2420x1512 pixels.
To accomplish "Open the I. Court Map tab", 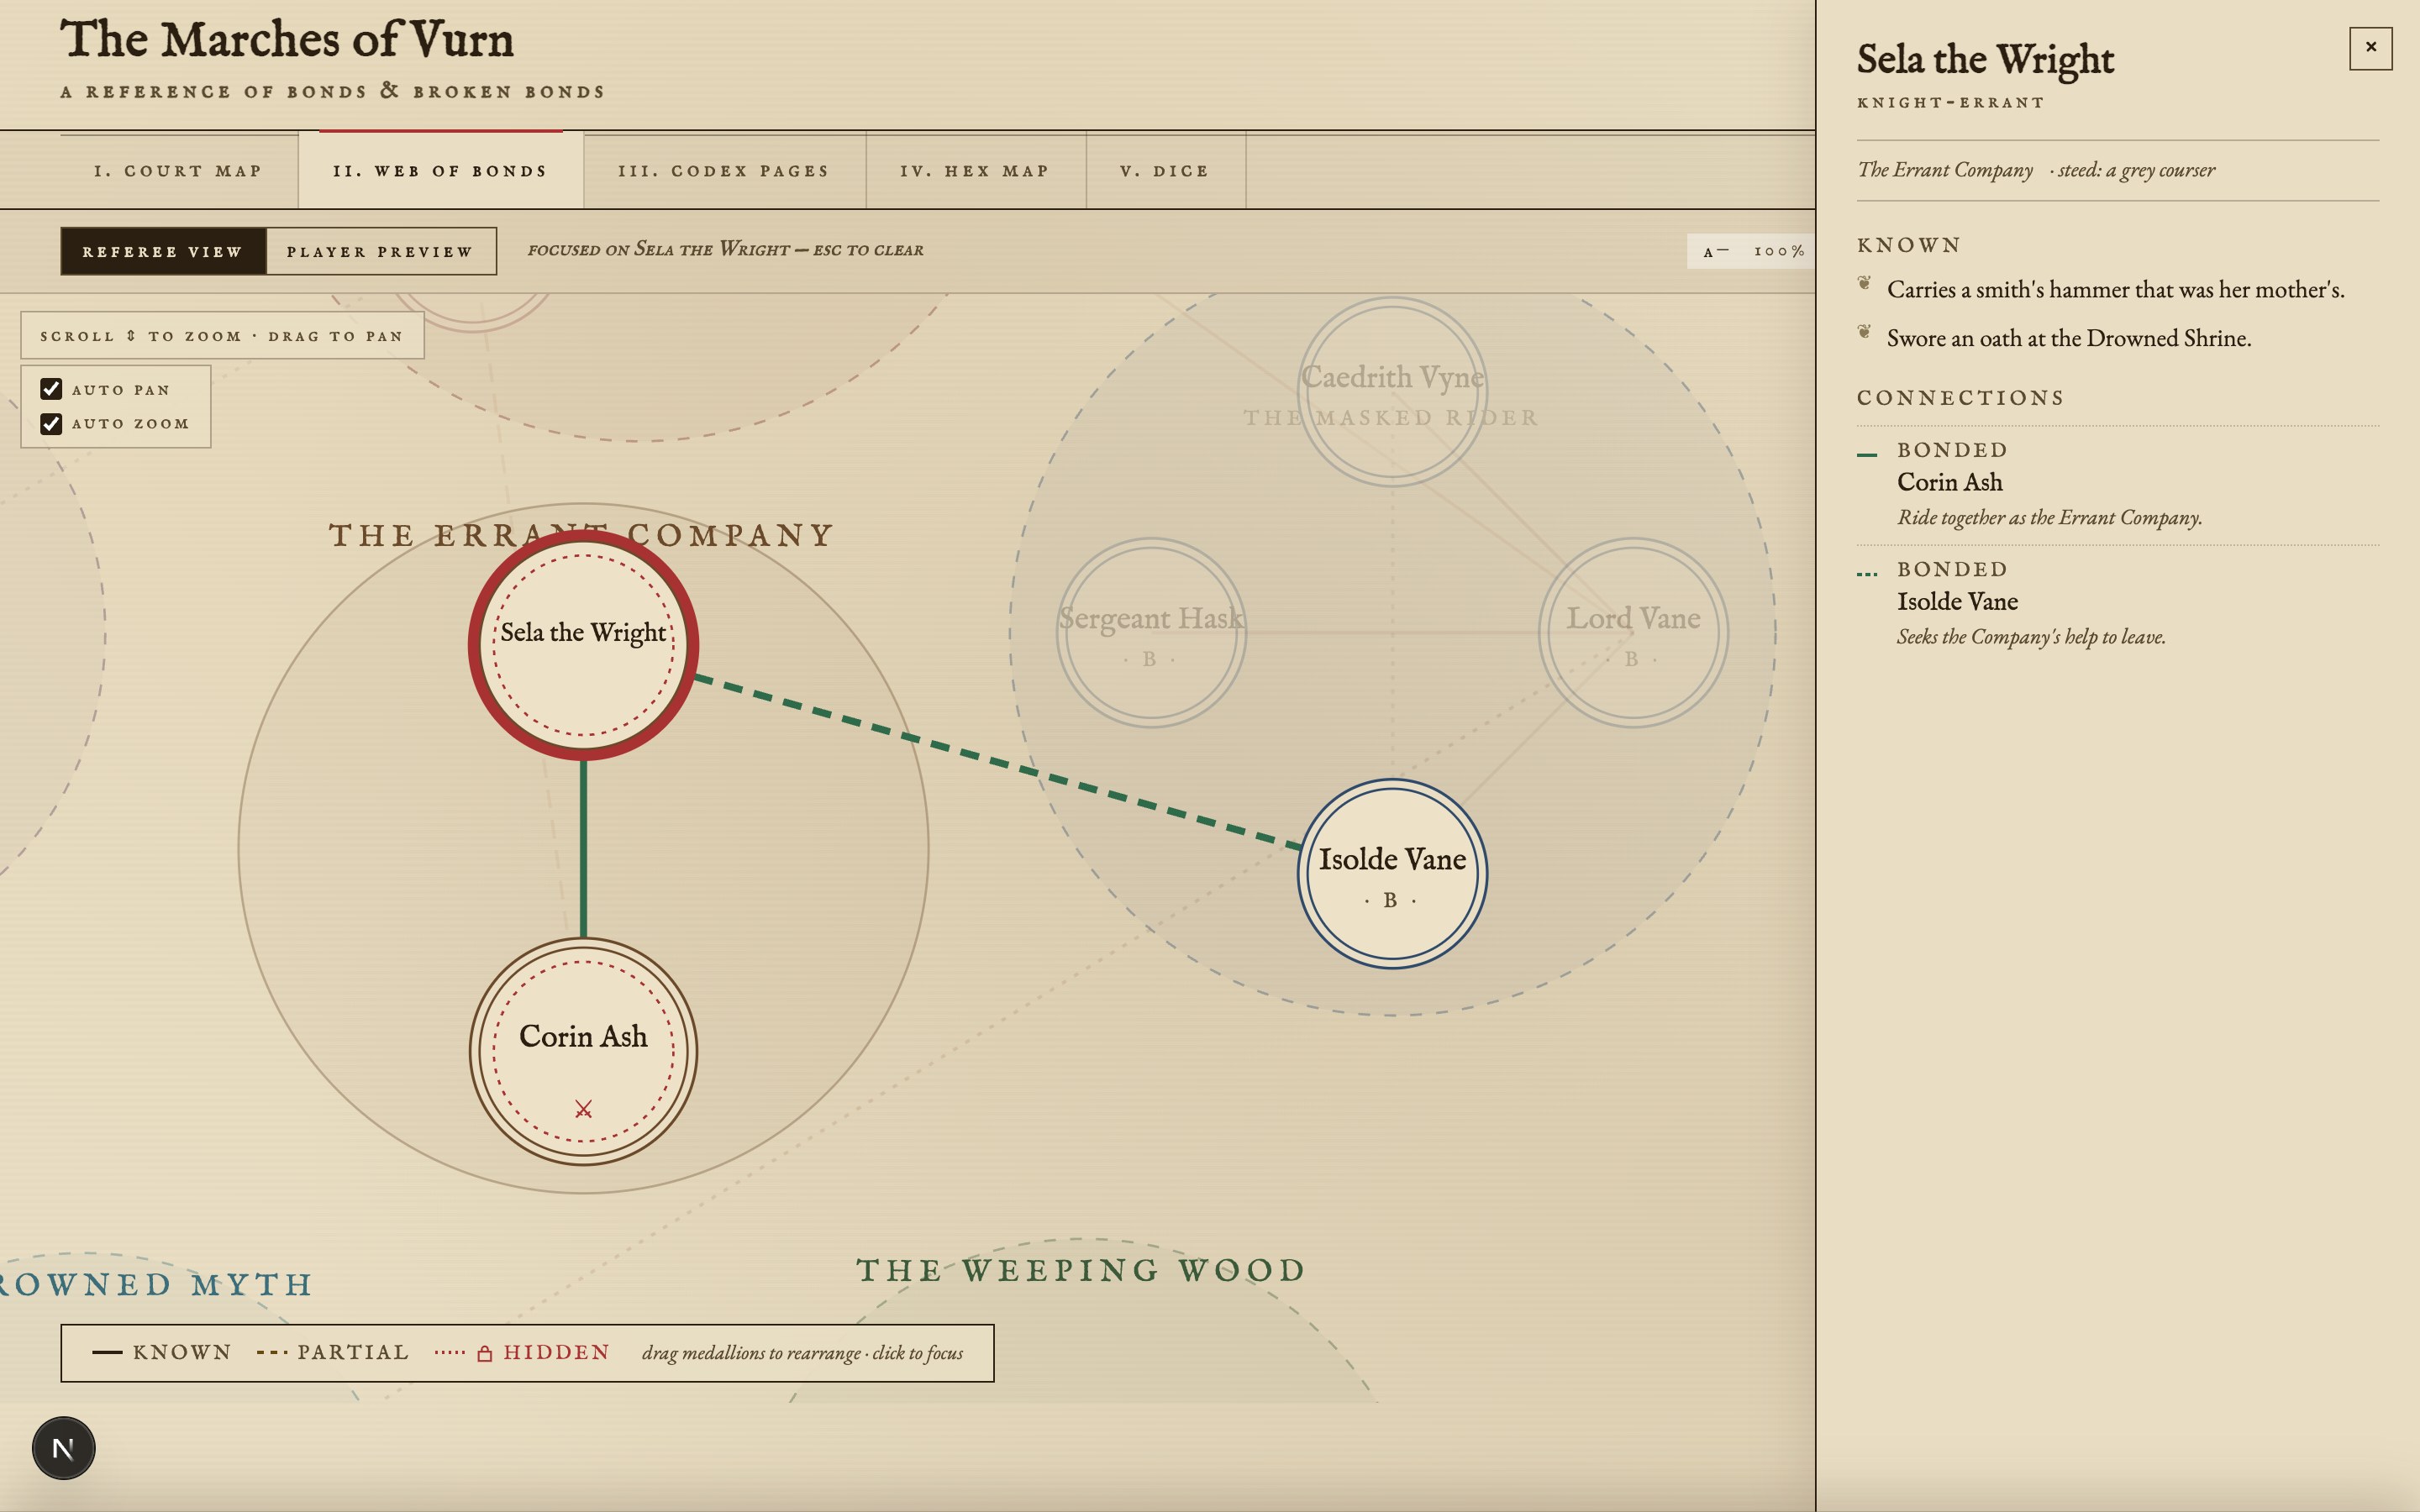I will (178, 171).
